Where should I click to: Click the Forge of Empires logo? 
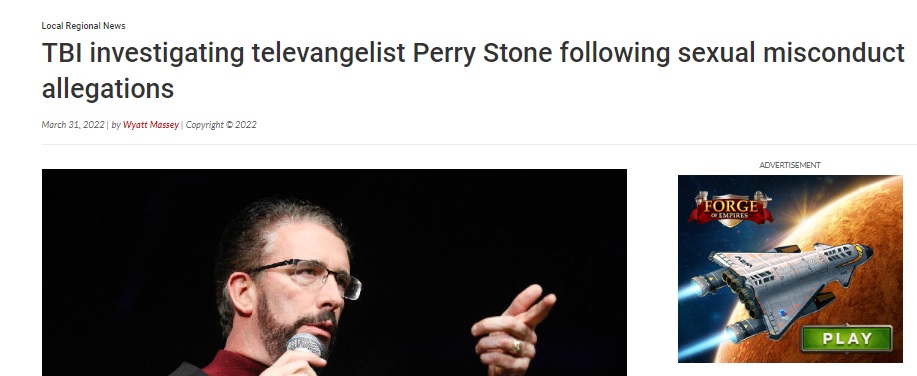click(730, 208)
